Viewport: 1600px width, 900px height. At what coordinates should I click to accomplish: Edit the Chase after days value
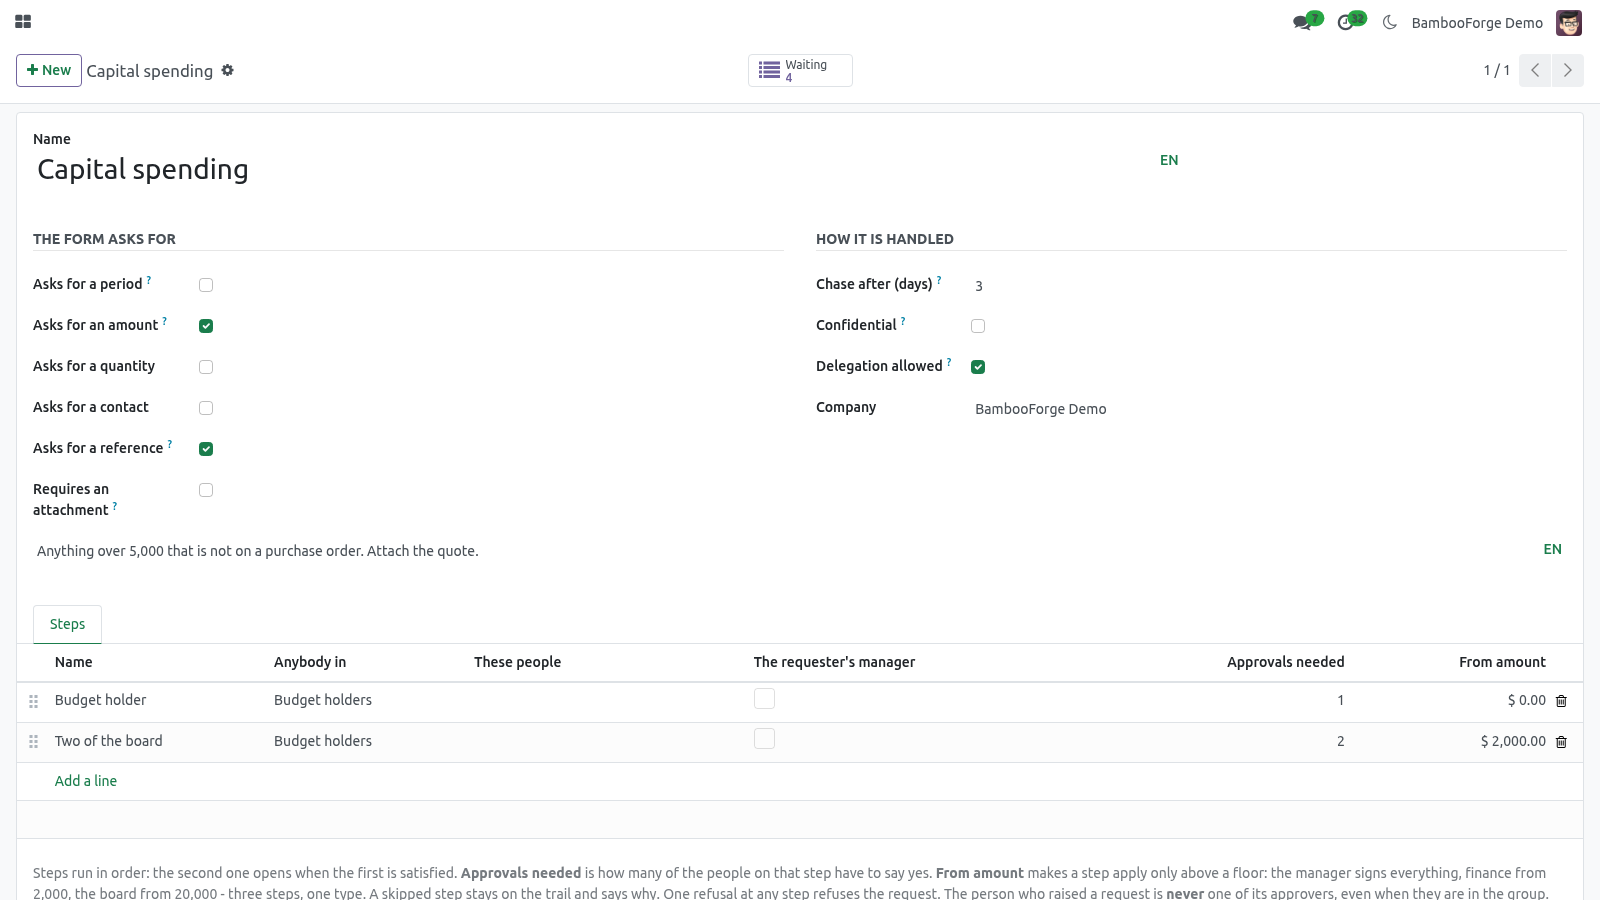tap(1269, 286)
